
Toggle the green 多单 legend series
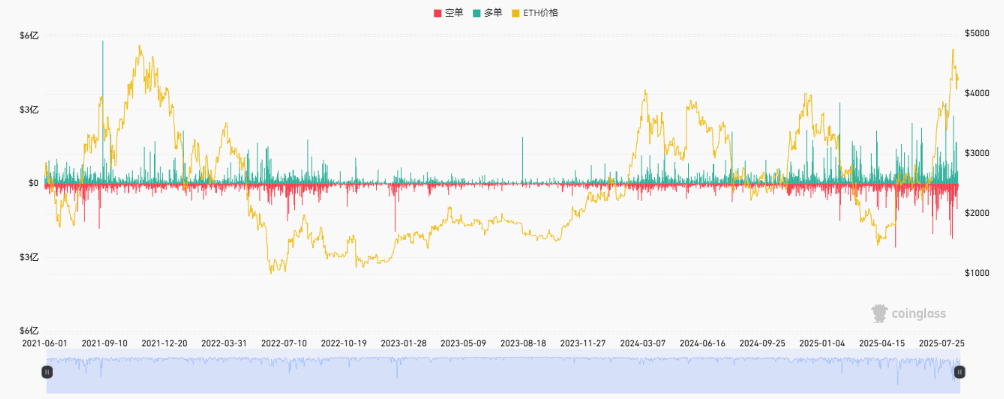488,13
